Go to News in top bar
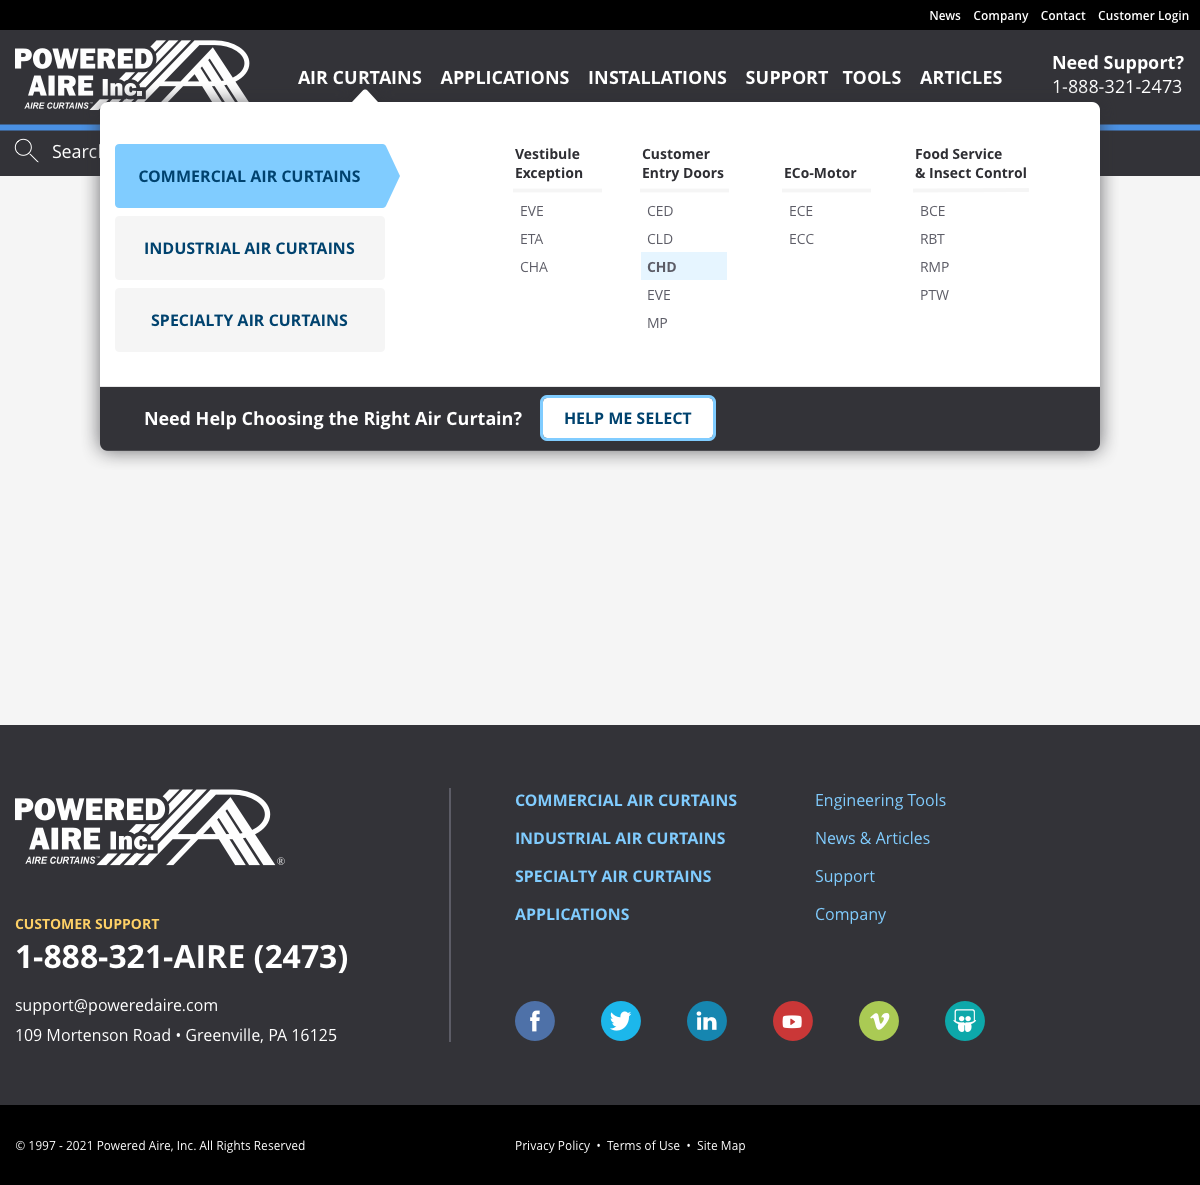This screenshot has width=1200, height=1185. point(945,15)
